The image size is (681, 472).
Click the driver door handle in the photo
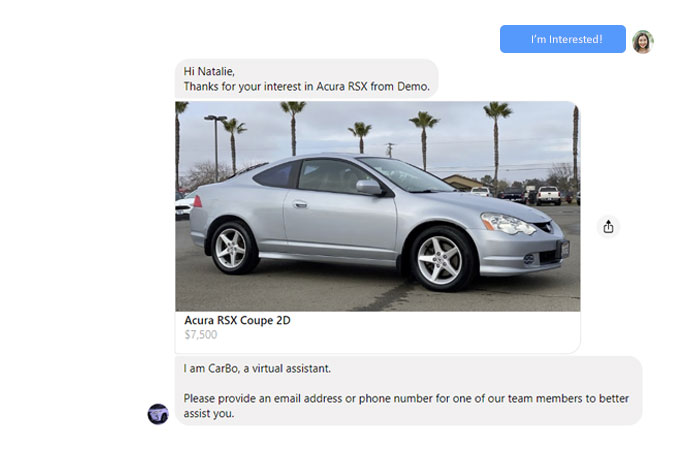click(300, 204)
